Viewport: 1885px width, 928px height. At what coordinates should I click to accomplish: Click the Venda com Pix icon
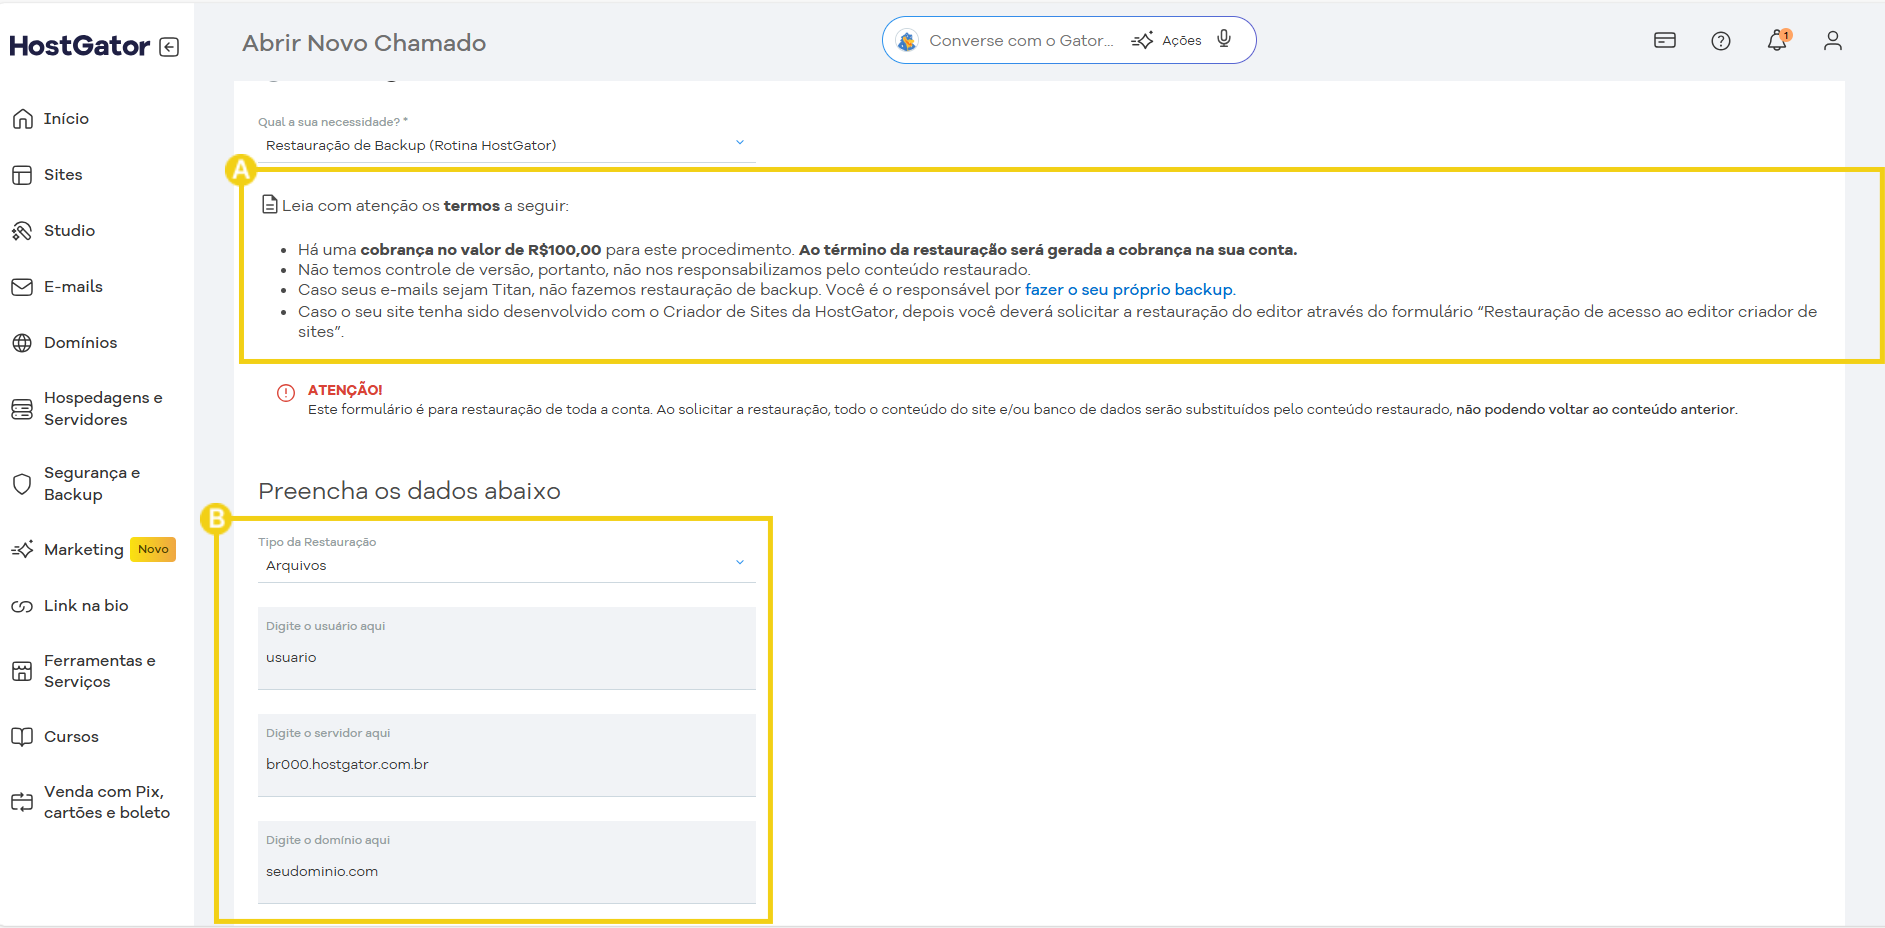click(22, 802)
